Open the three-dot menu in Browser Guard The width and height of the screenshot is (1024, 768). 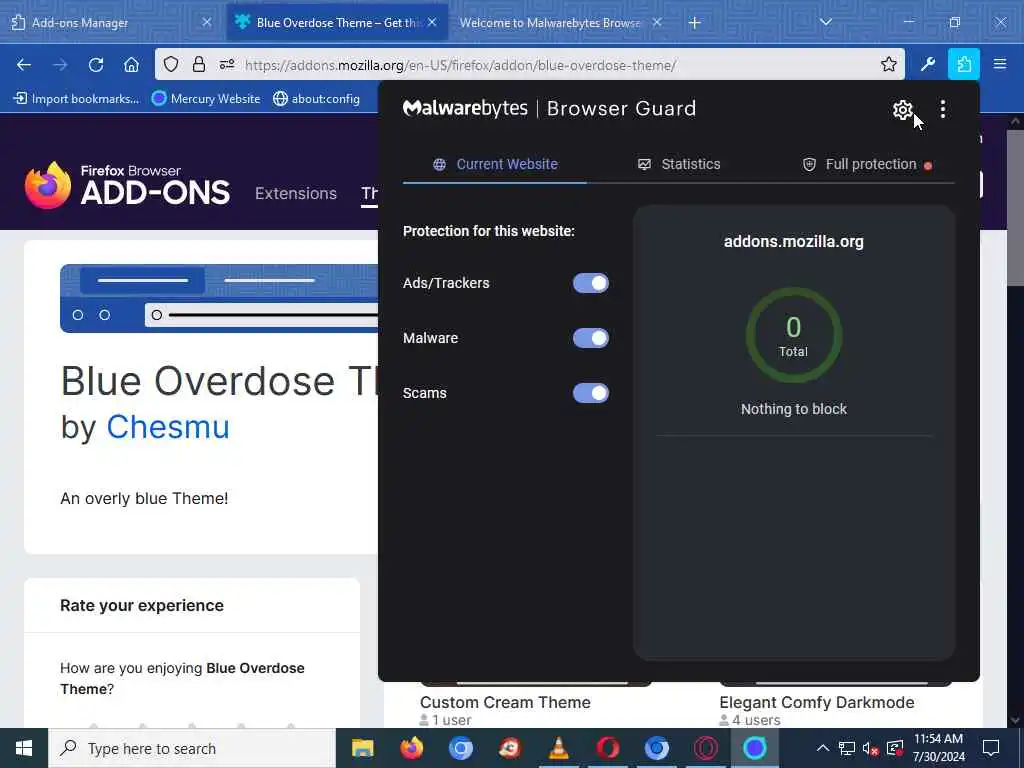click(942, 109)
